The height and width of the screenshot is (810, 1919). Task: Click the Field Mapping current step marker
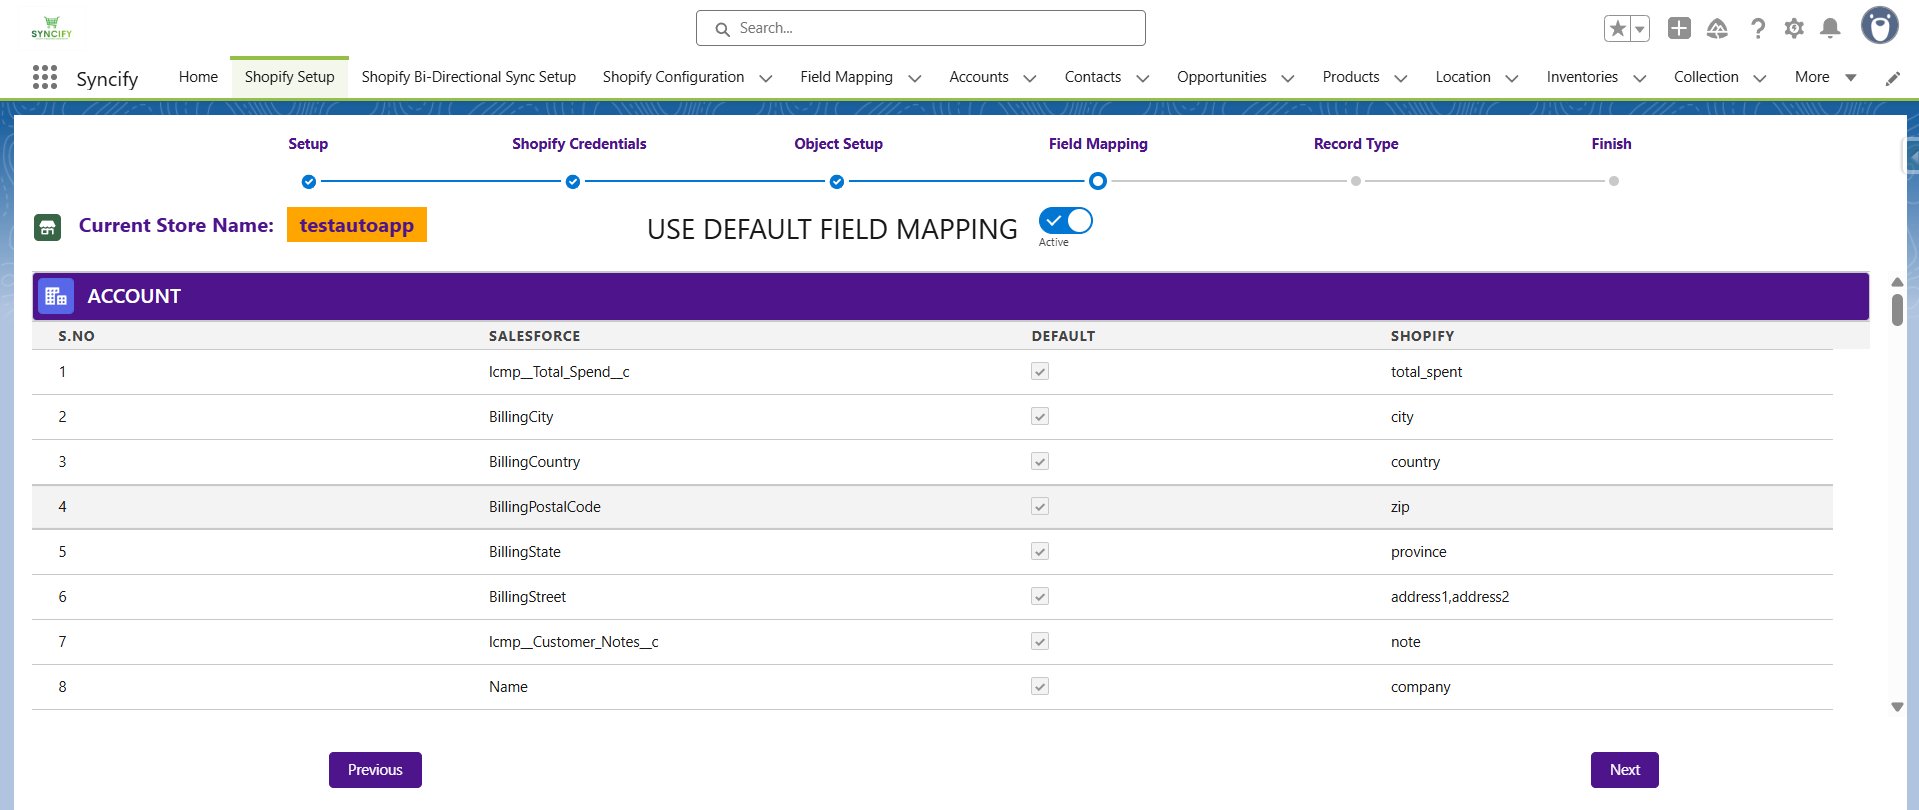click(1097, 181)
